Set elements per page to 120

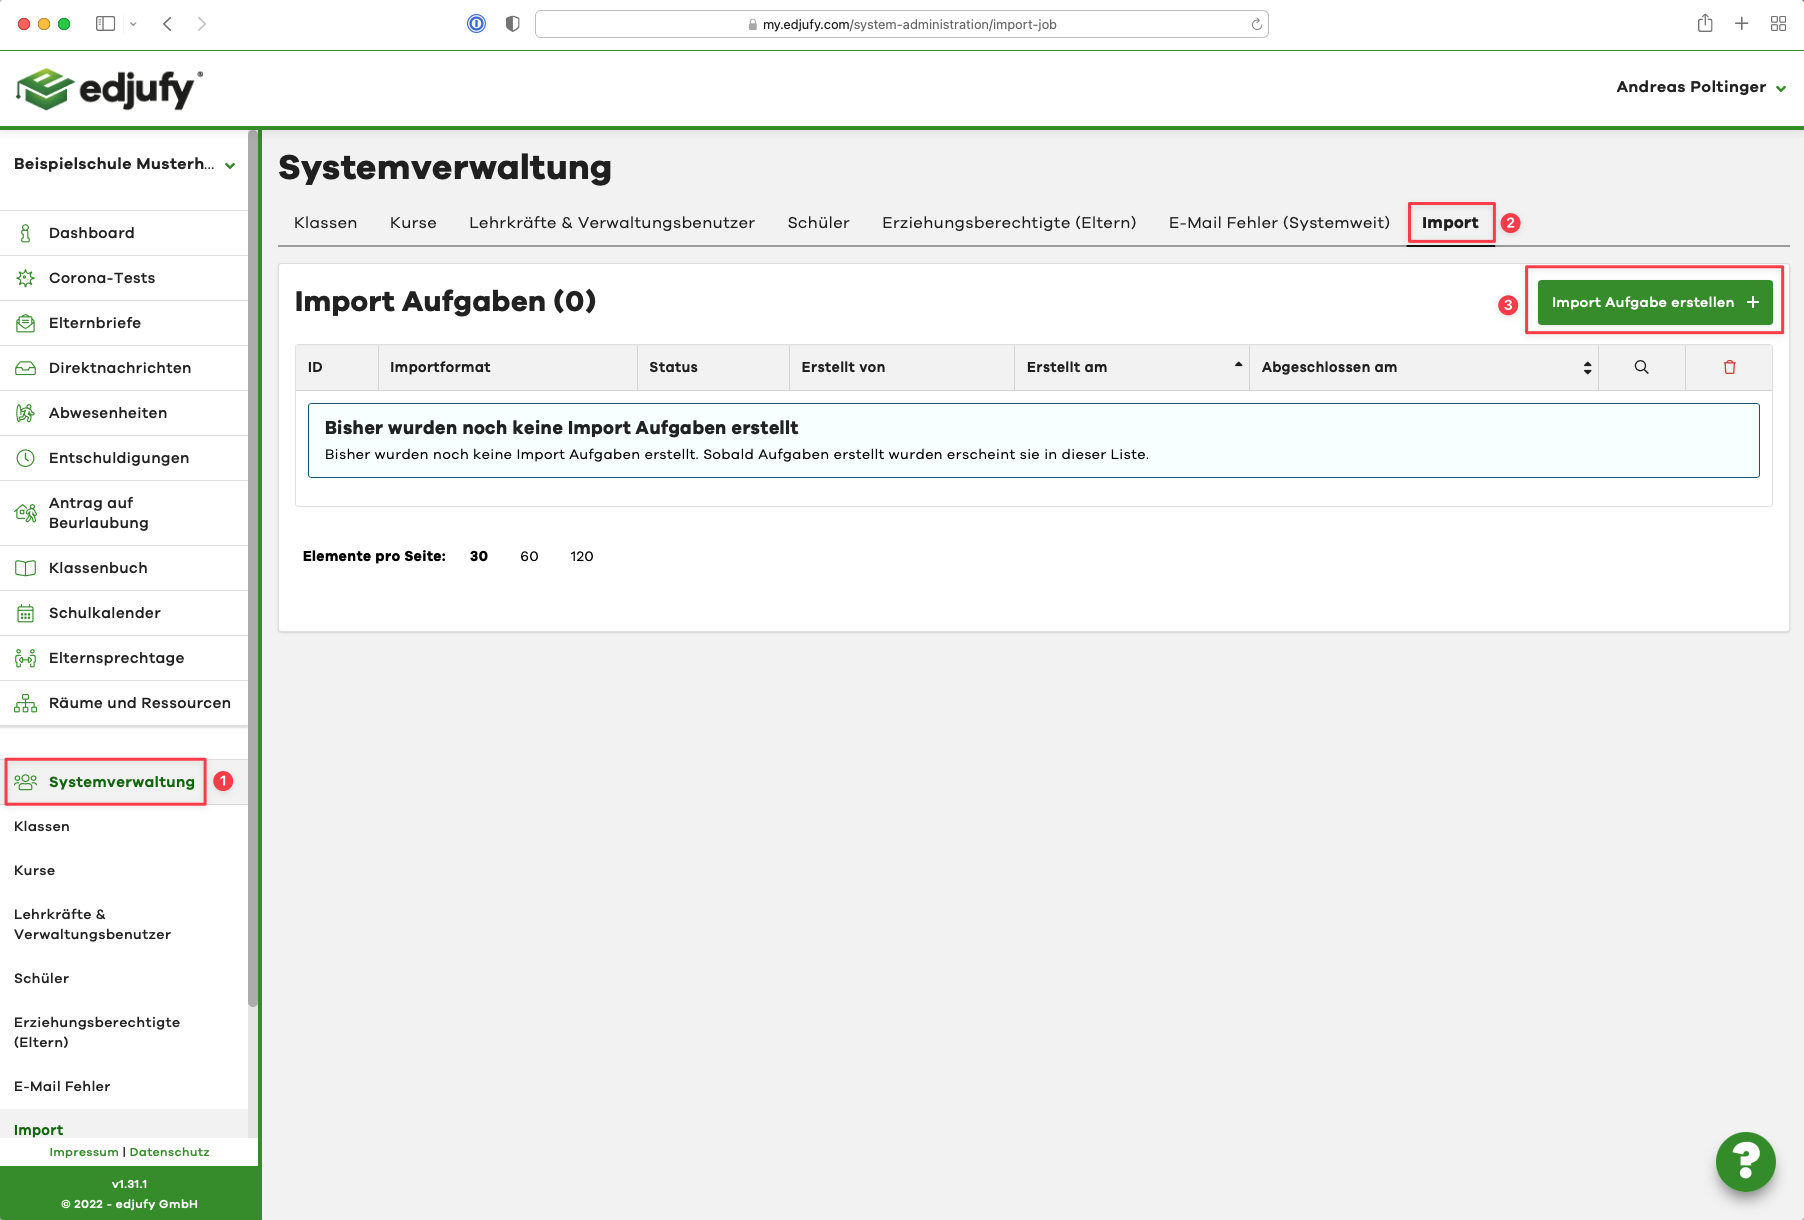(581, 556)
